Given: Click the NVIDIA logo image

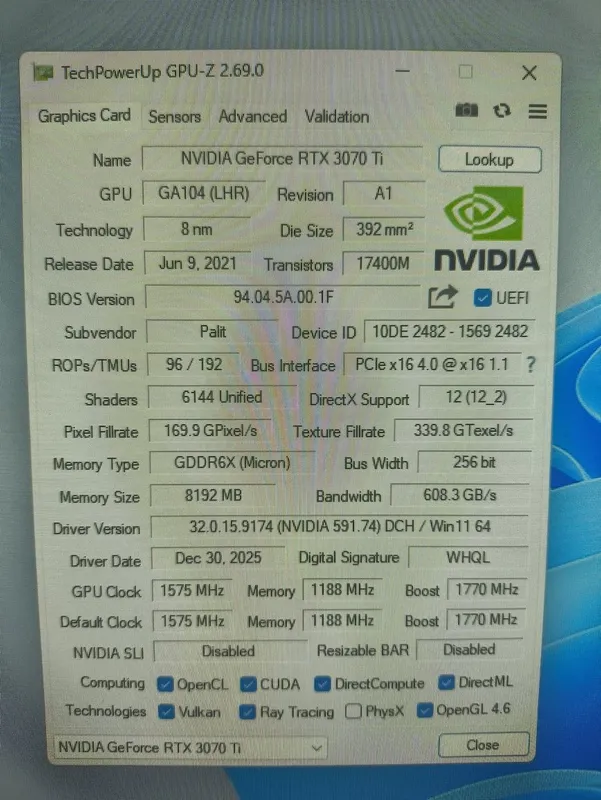Looking at the screenshot, I should pyautogui.click(x=486, y=228).
